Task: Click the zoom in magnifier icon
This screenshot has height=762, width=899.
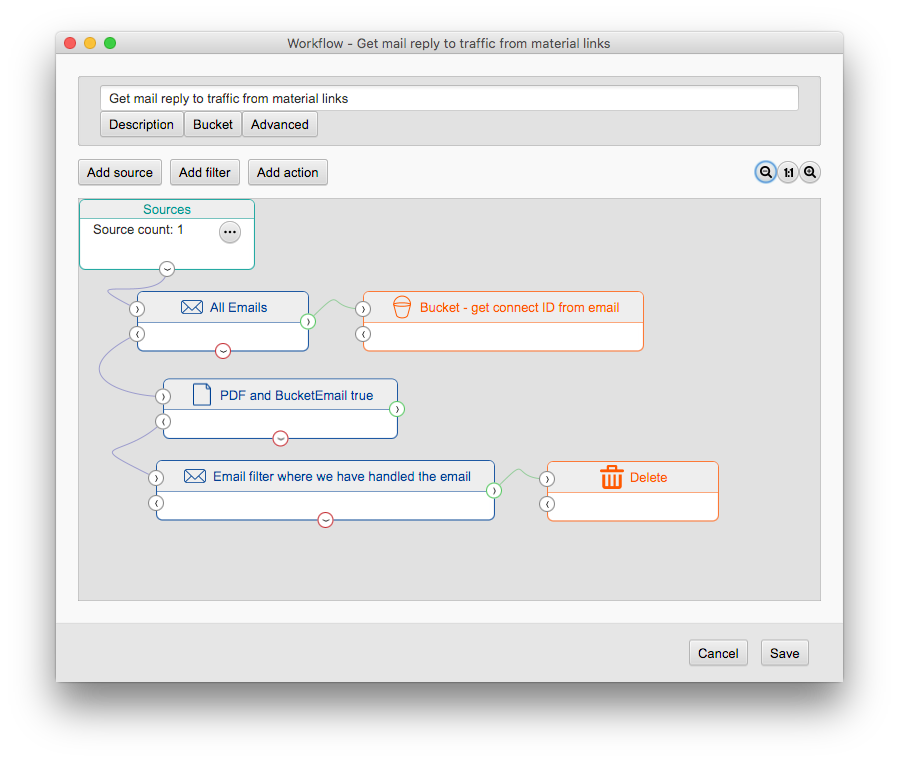Action: 810,172
